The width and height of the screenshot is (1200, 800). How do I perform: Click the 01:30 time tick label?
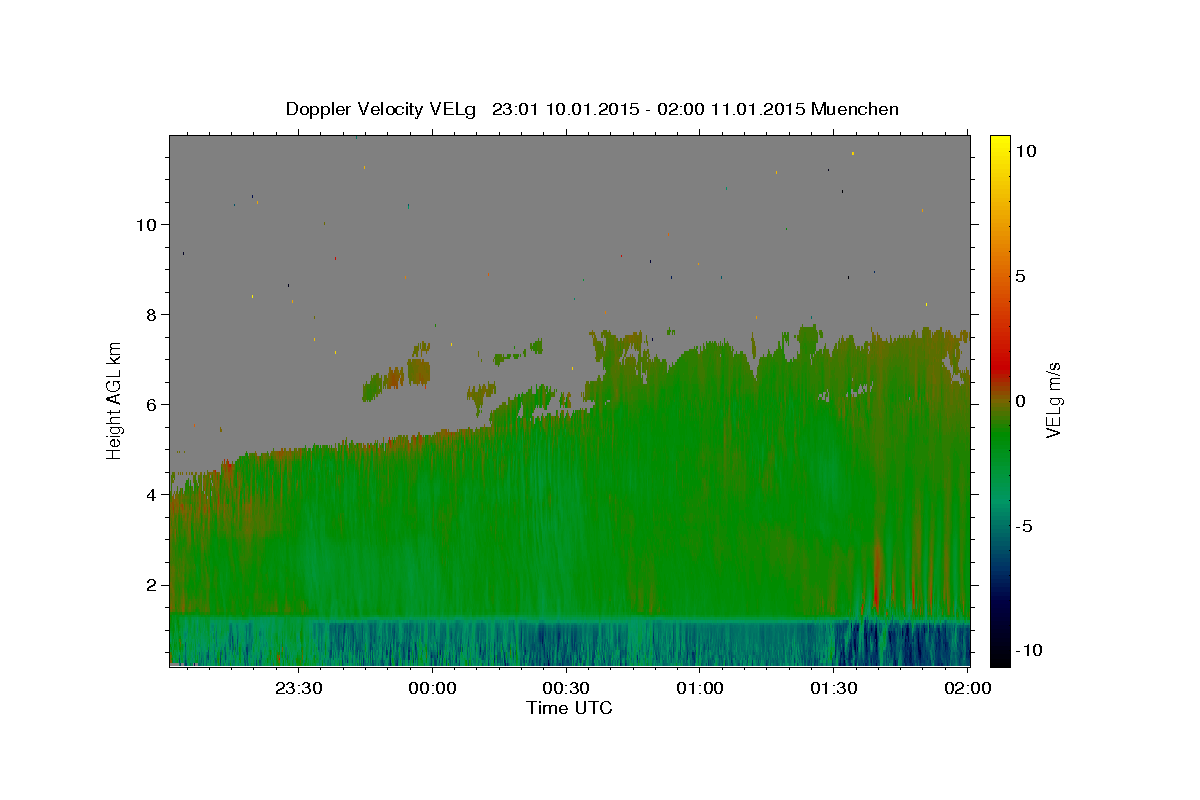(834, 688)
